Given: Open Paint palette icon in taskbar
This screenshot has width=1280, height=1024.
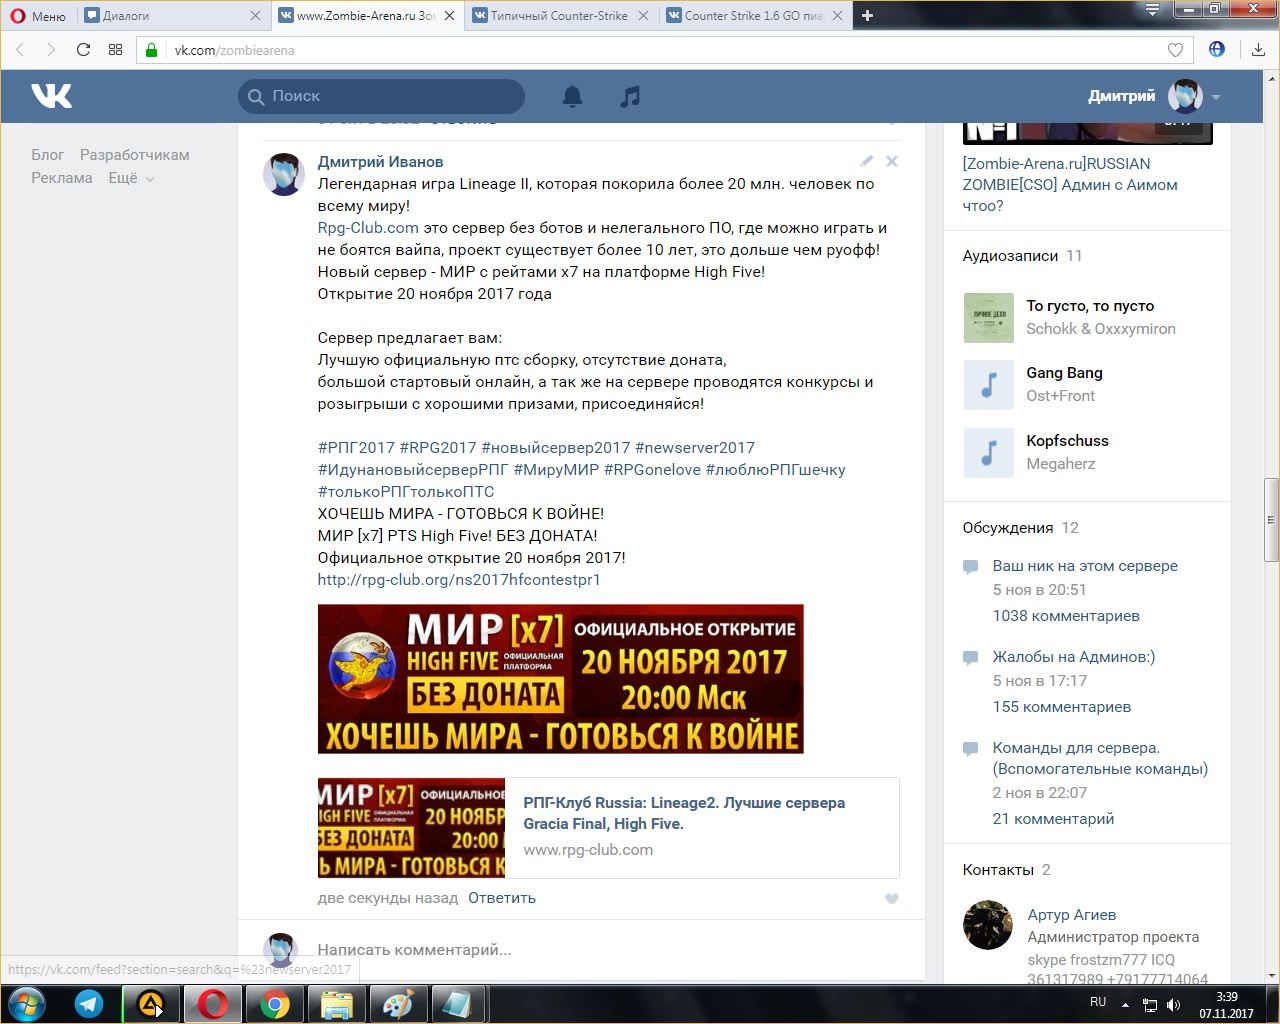Looking at the screenshot, I should pos(399,1004).
